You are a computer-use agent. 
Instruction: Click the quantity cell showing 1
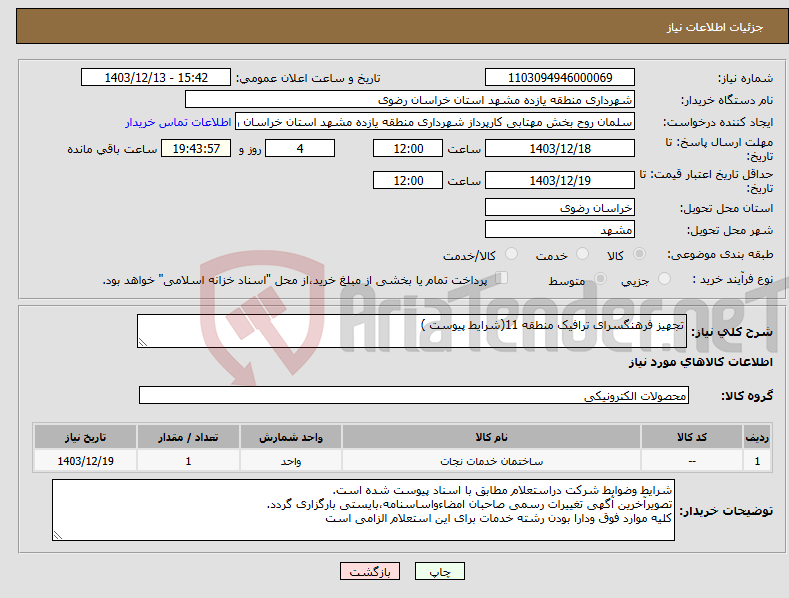coord(188,461)
